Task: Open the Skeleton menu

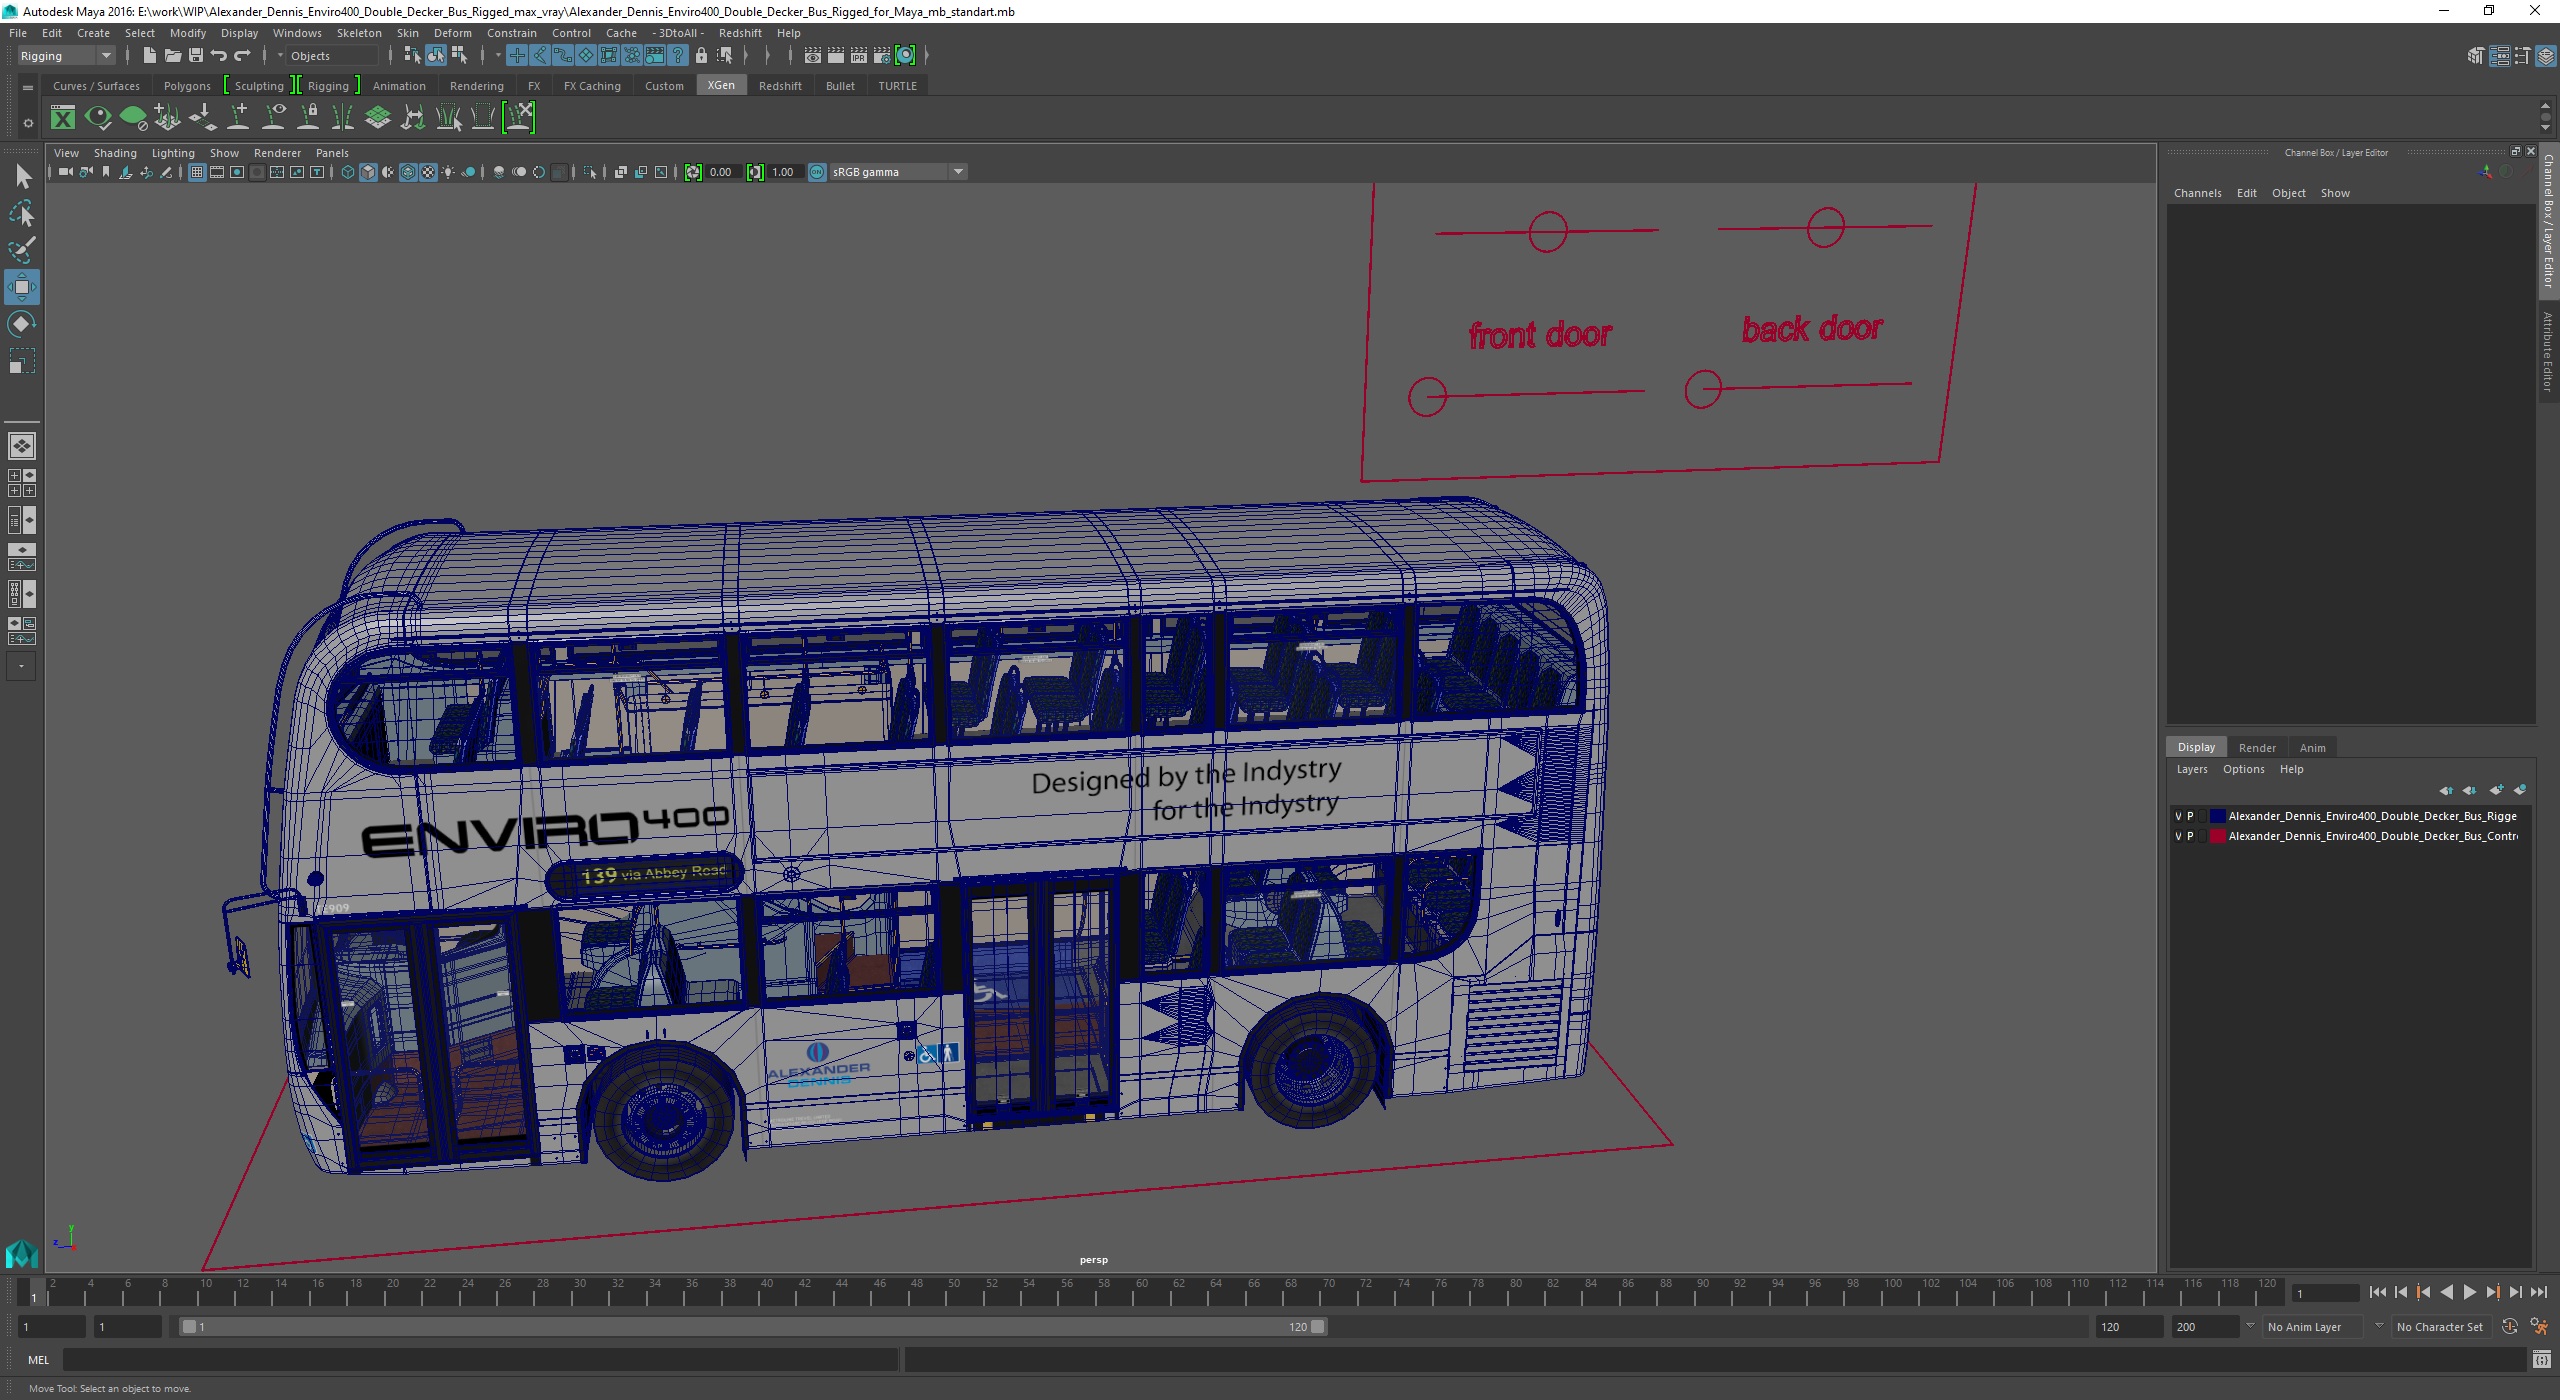Action: [x=359, y=33]
